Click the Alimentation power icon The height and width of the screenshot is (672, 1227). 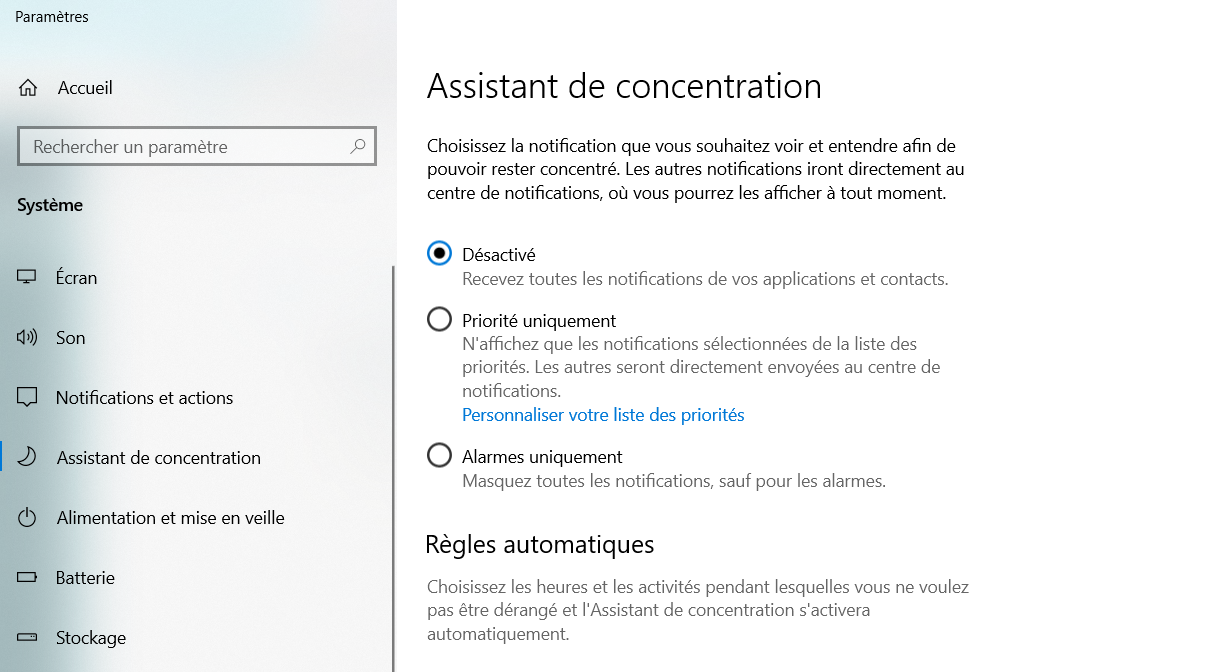(x=27, y=518)
